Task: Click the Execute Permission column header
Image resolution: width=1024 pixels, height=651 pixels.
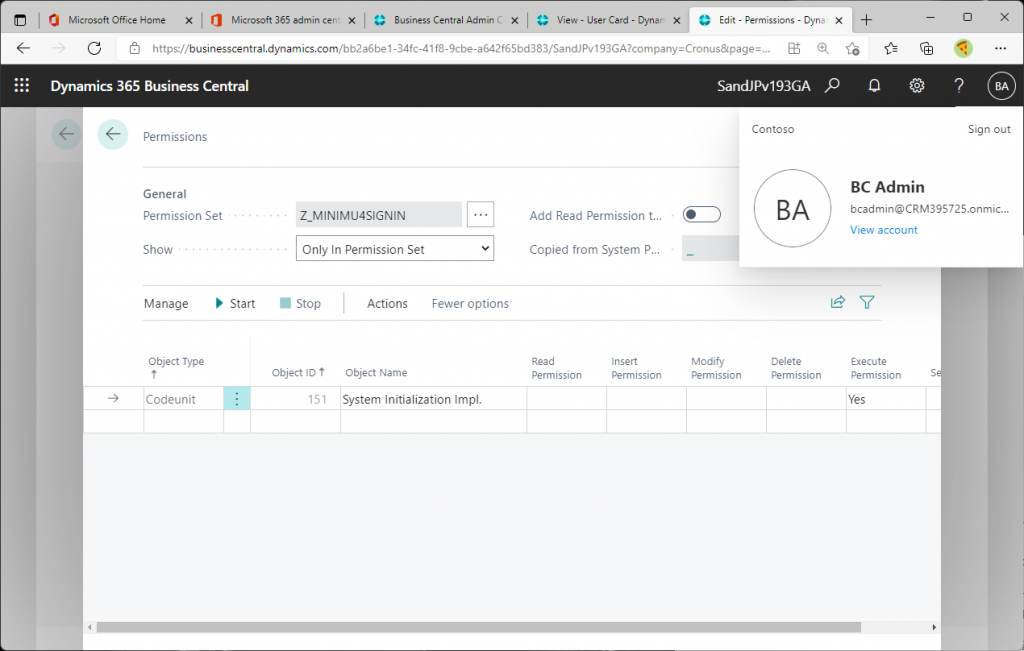Action: pyautogui.click(x=875, y=368)
